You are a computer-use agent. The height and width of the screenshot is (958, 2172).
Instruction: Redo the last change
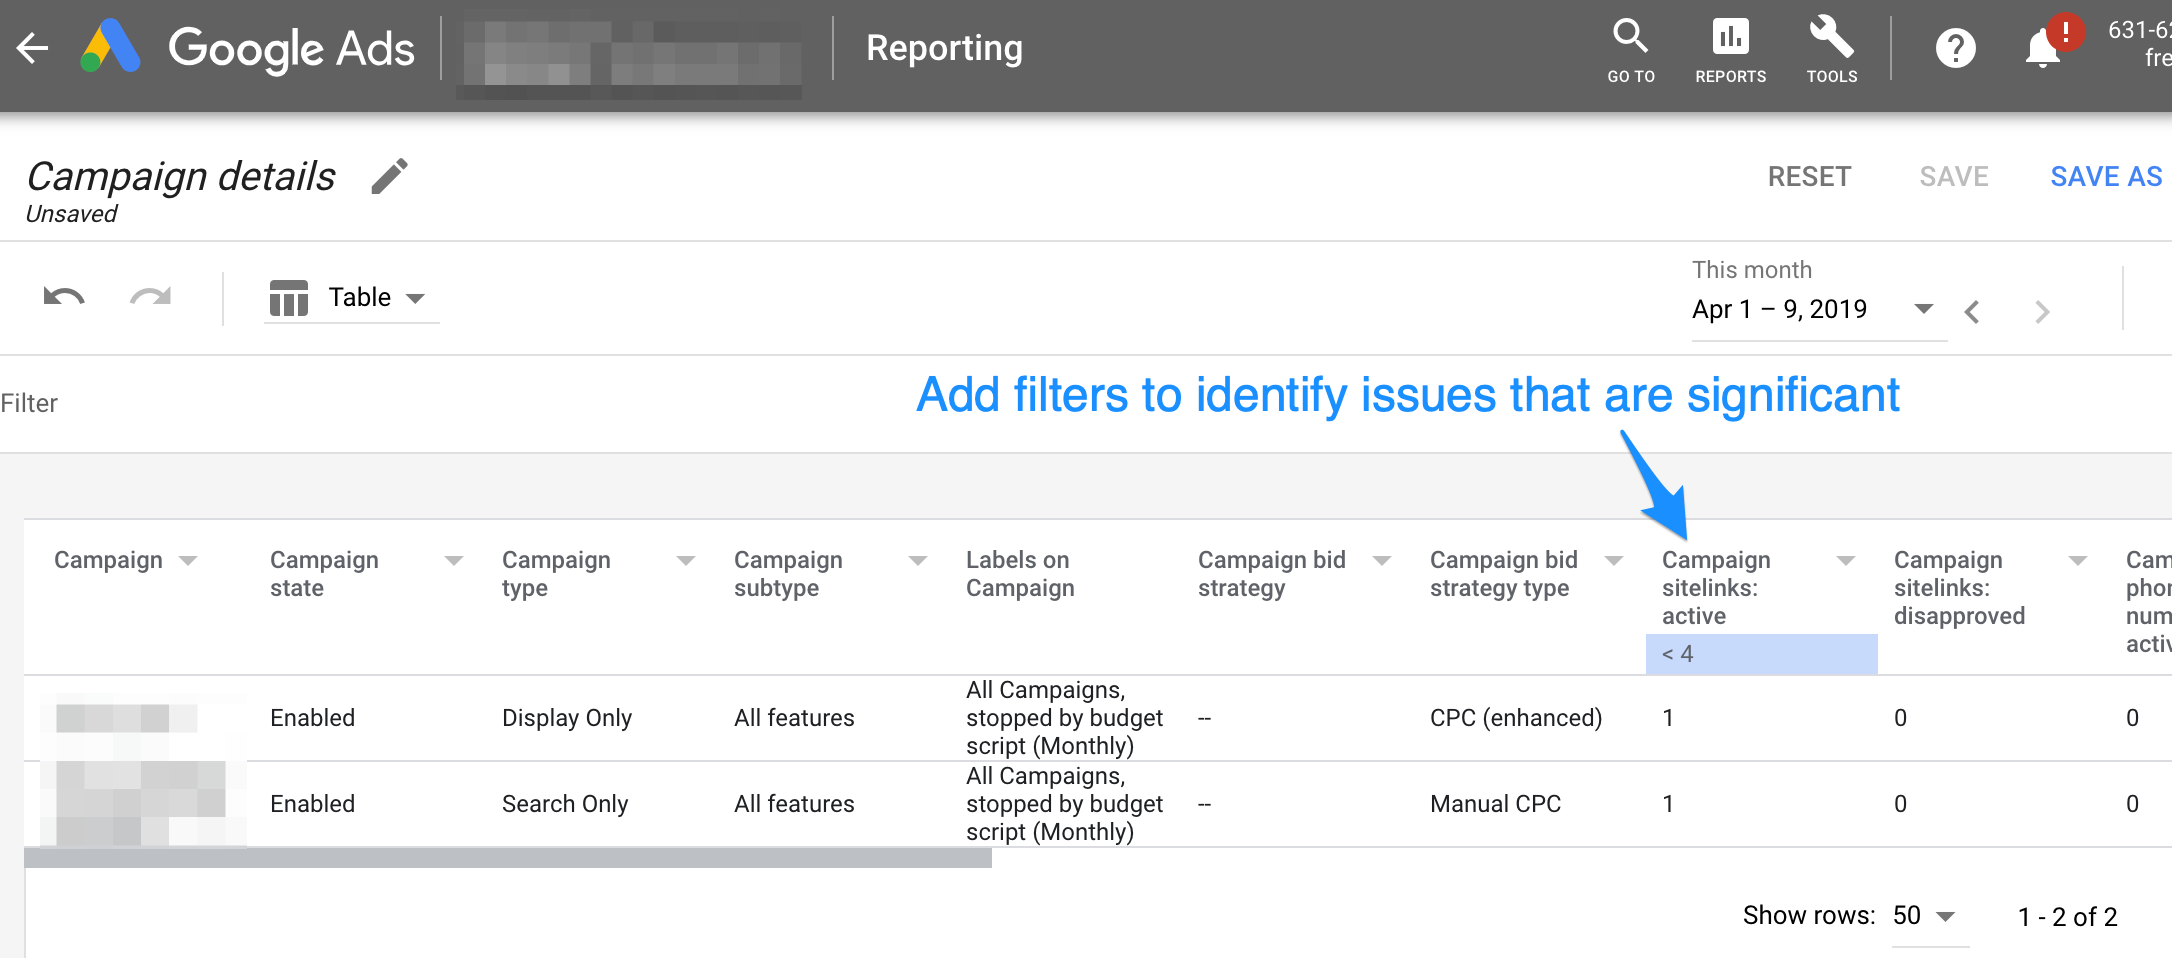click(150, 297)
